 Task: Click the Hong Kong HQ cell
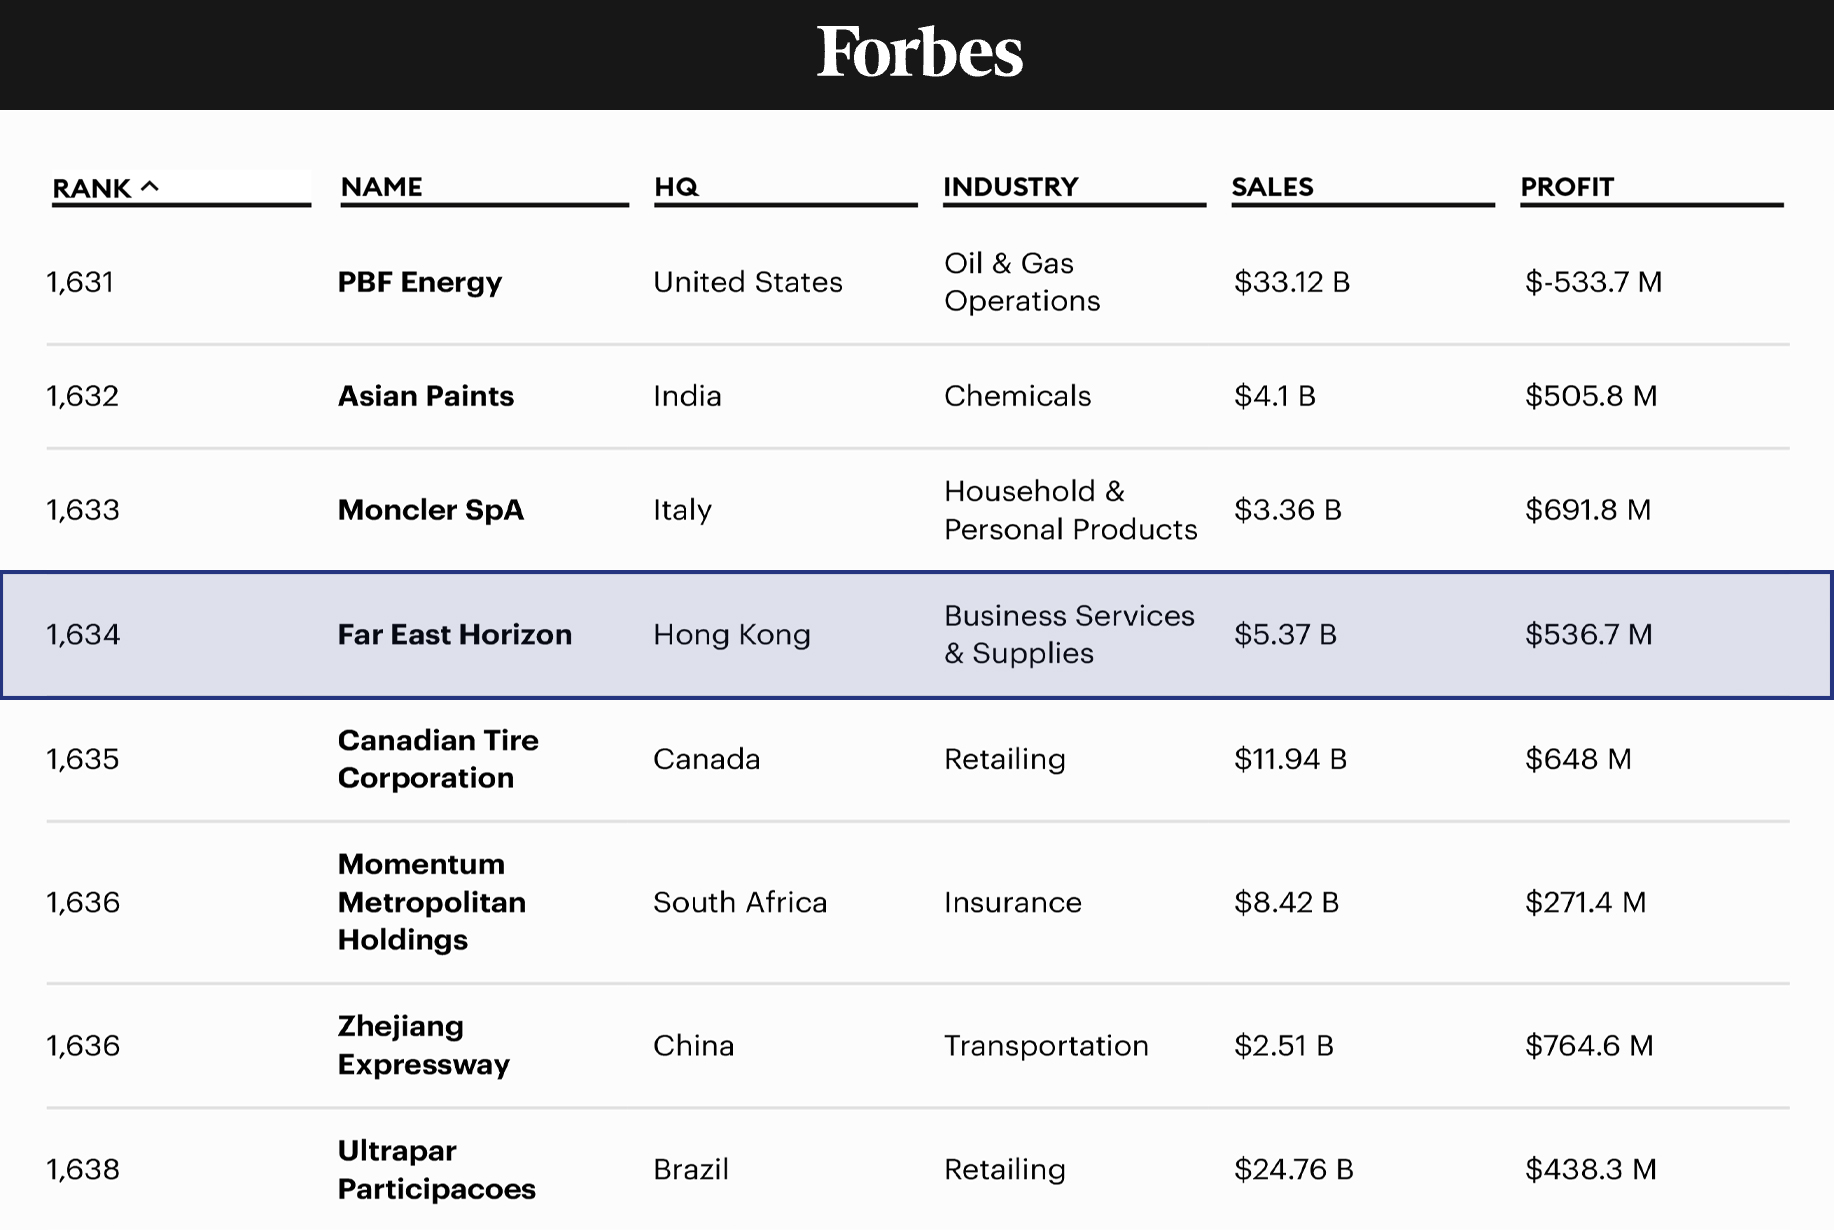731,634
